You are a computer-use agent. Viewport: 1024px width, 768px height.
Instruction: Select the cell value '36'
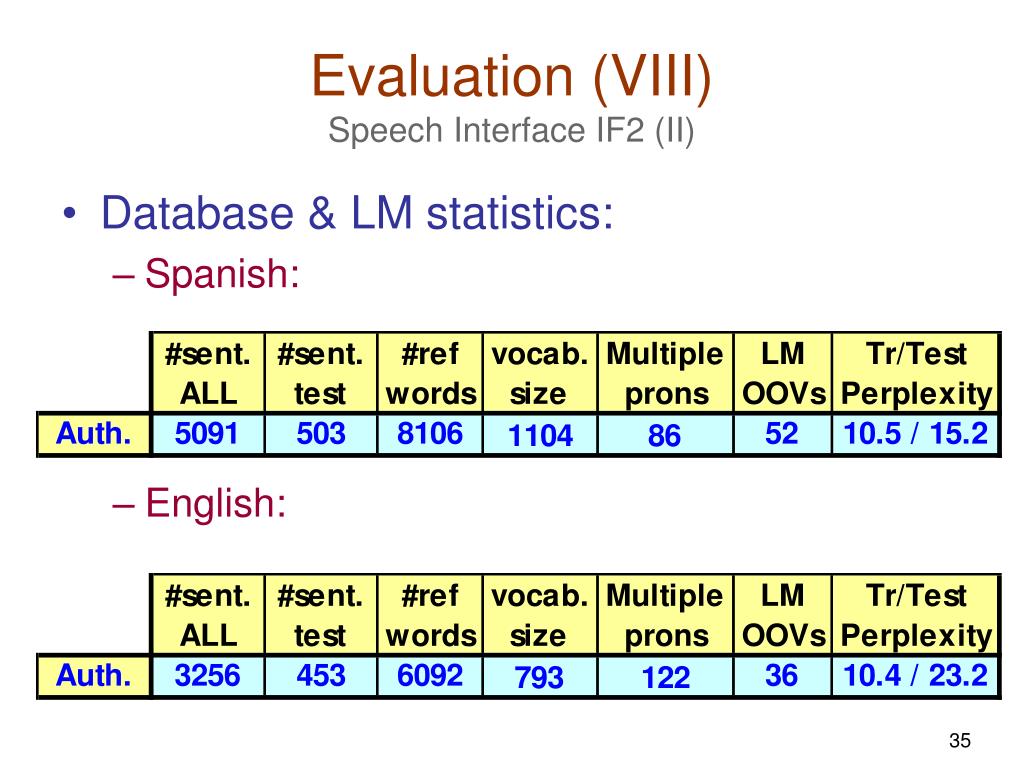click(781, 675)
